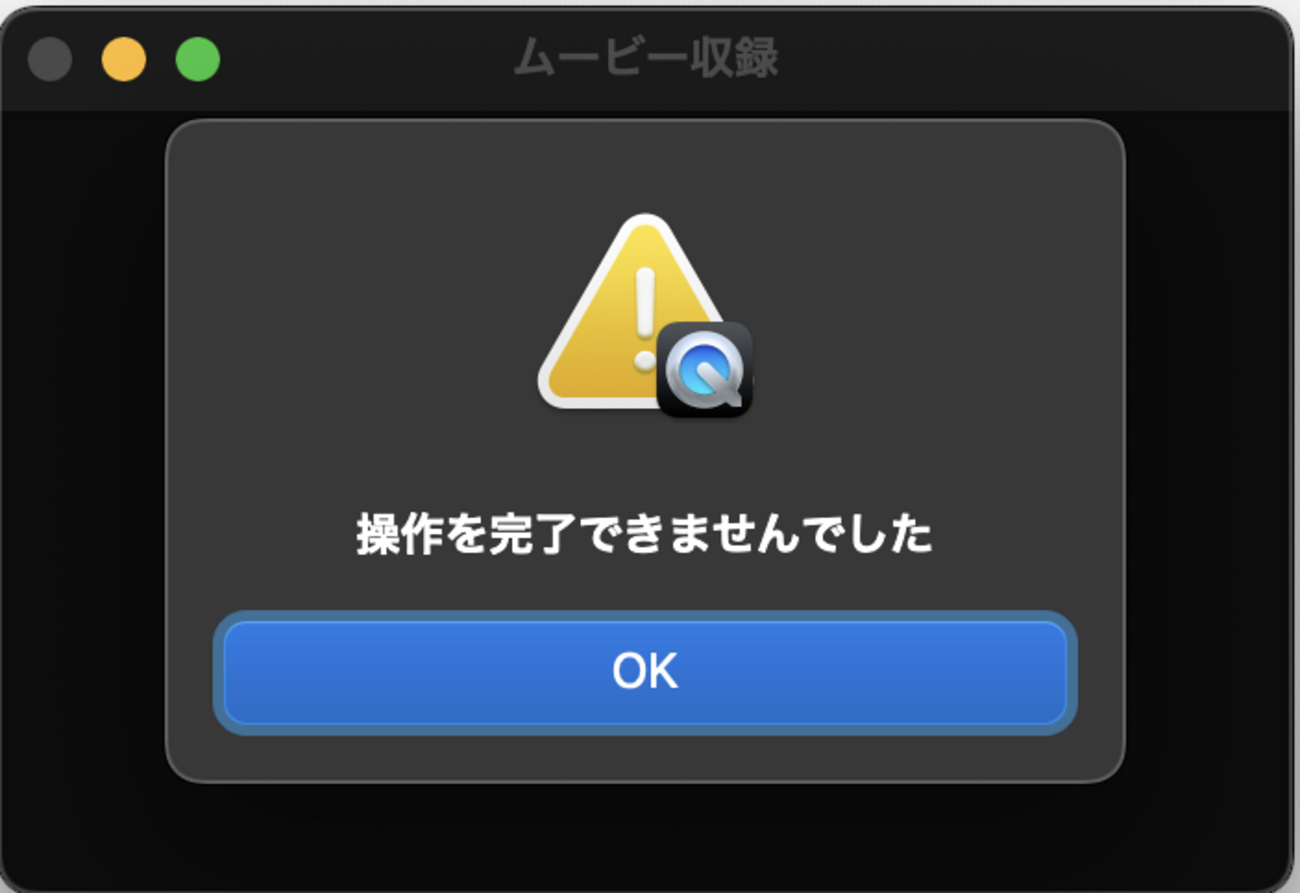Image resolution: width=1300 pixels, height=893 pixels.
Task: Click the title bar between the green button and the title
Action: point(366,58)
